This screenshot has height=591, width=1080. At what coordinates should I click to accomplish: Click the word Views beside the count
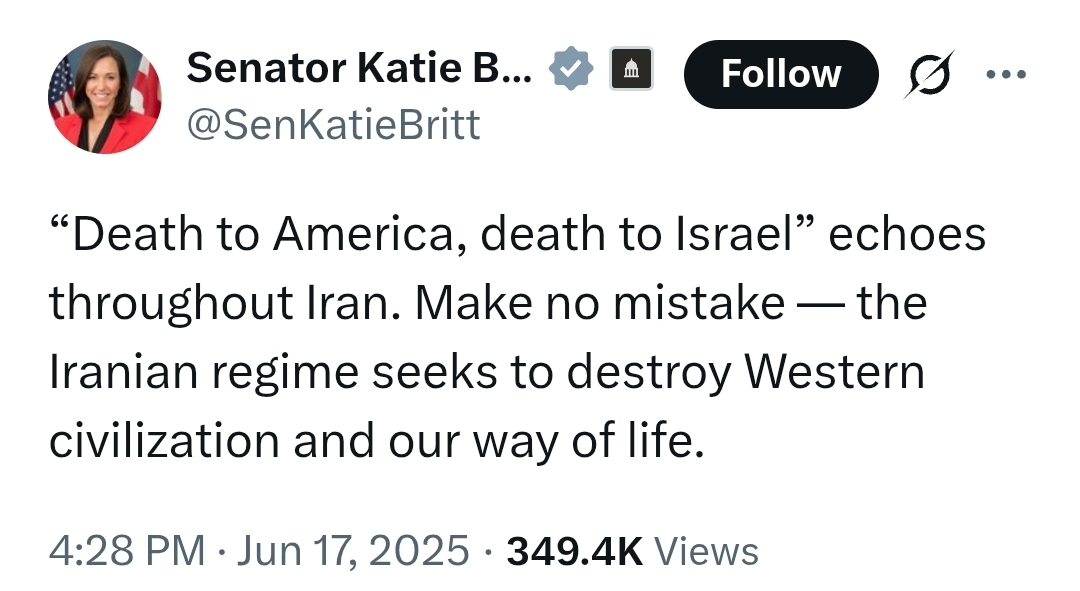tap(706, 551)
